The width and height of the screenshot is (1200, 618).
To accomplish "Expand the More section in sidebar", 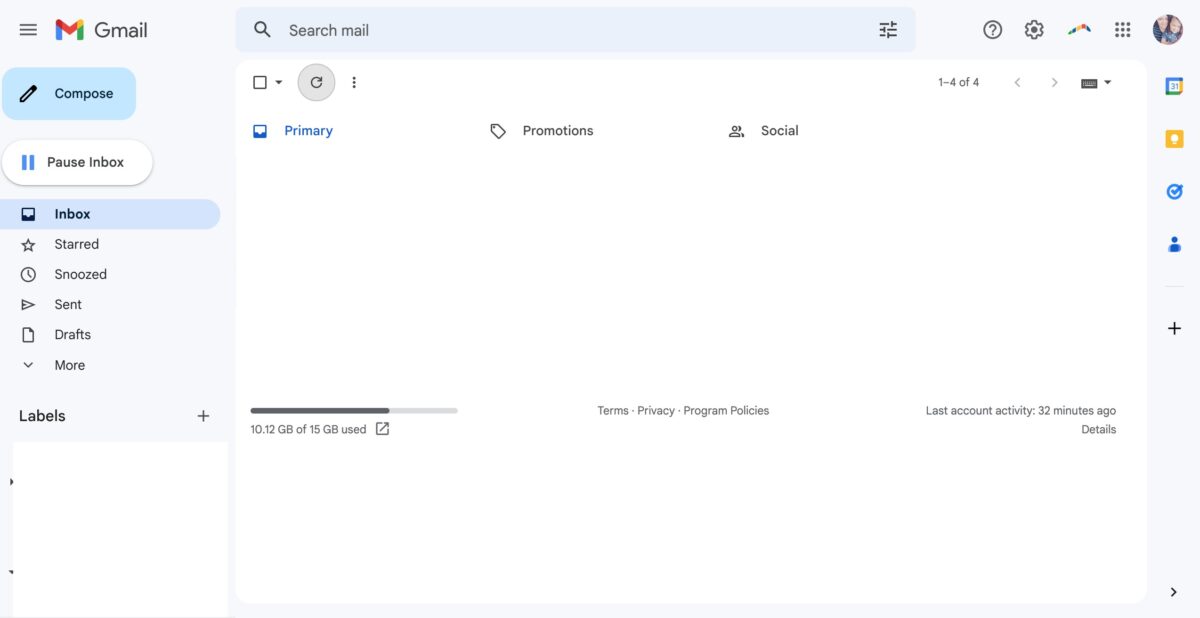I will tap(69, 365).
